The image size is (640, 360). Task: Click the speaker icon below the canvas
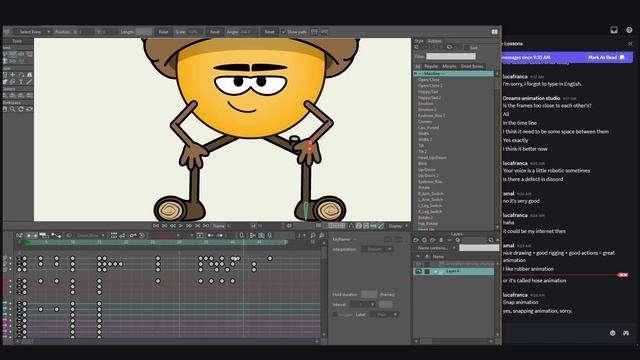tap(289, 226)
